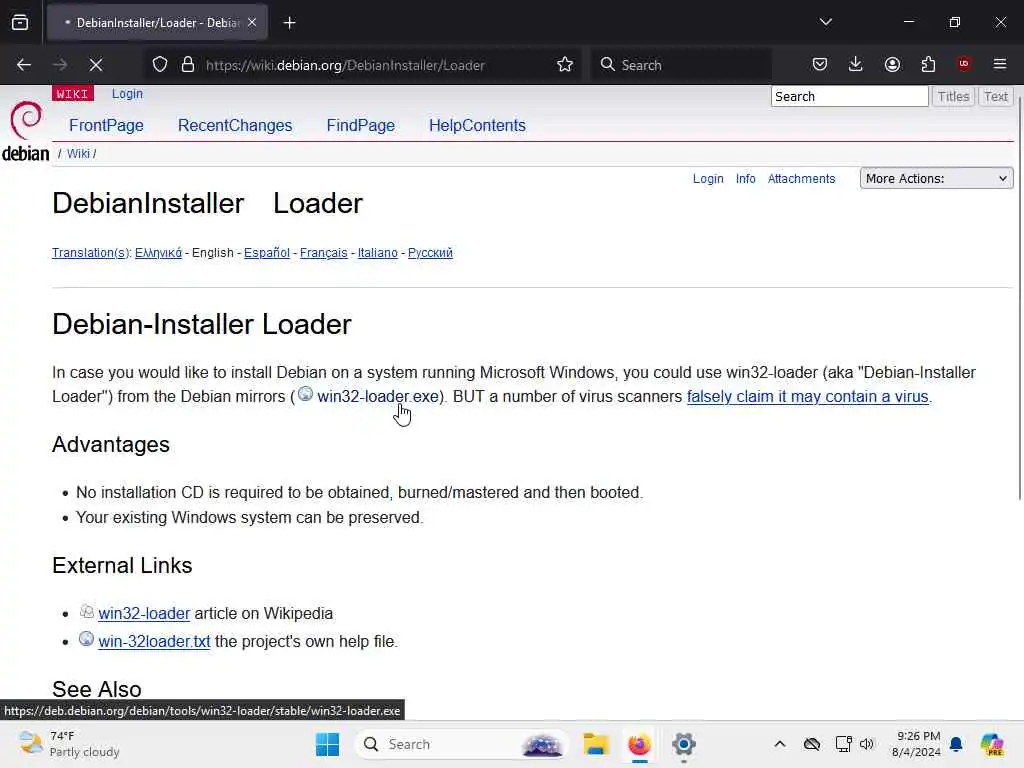Open the Translation(s) link
The image size is (1024, 768).
[91, 253]
